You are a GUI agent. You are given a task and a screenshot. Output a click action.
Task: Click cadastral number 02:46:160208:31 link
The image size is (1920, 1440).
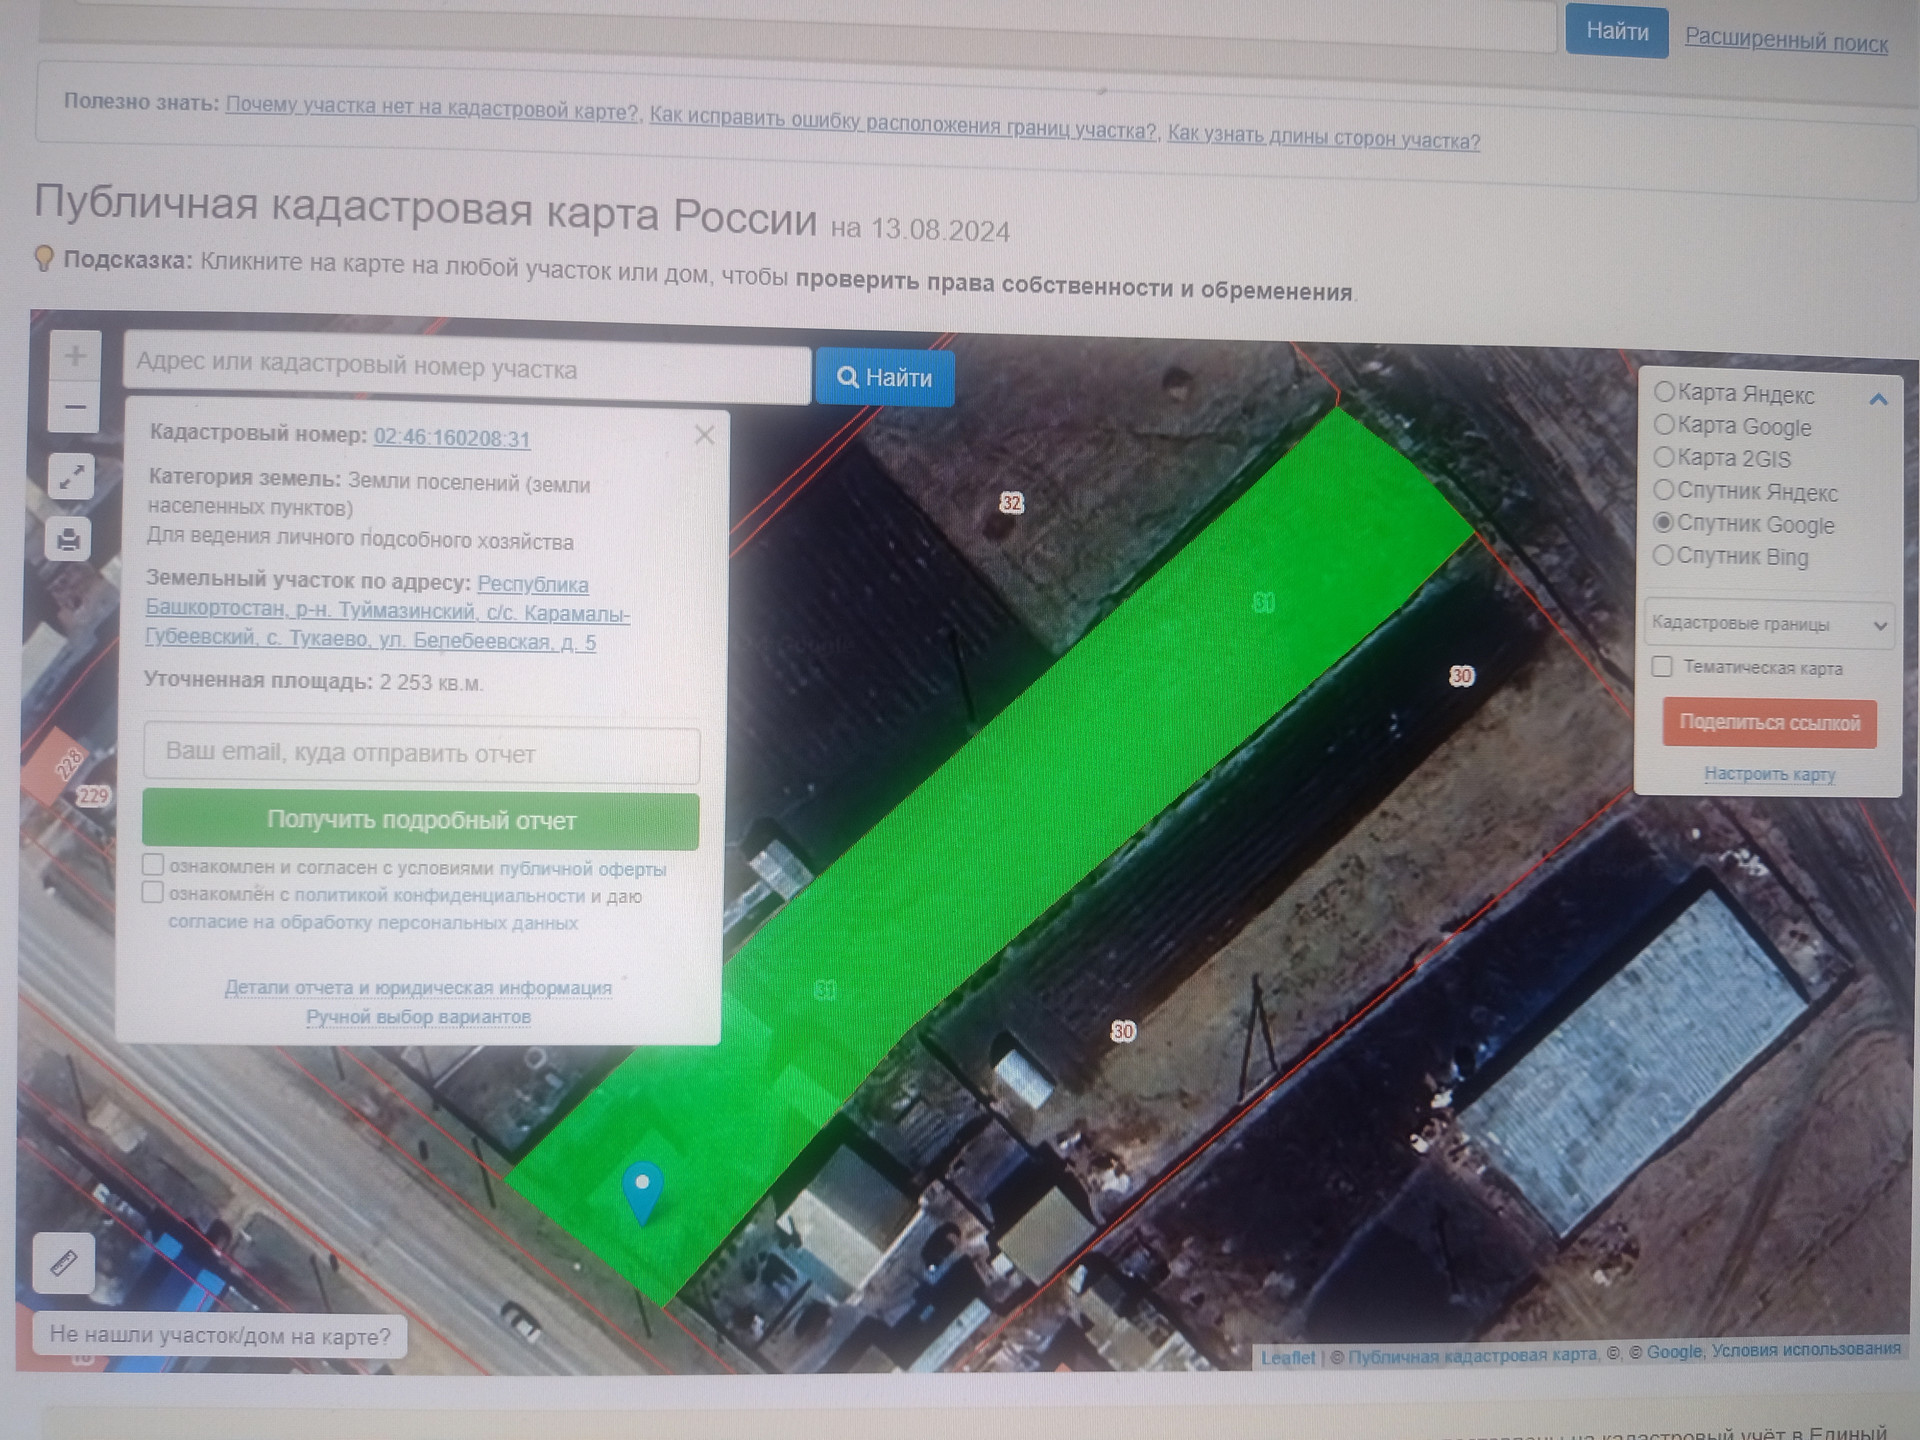pyautogui.click(x=452, y=438)
